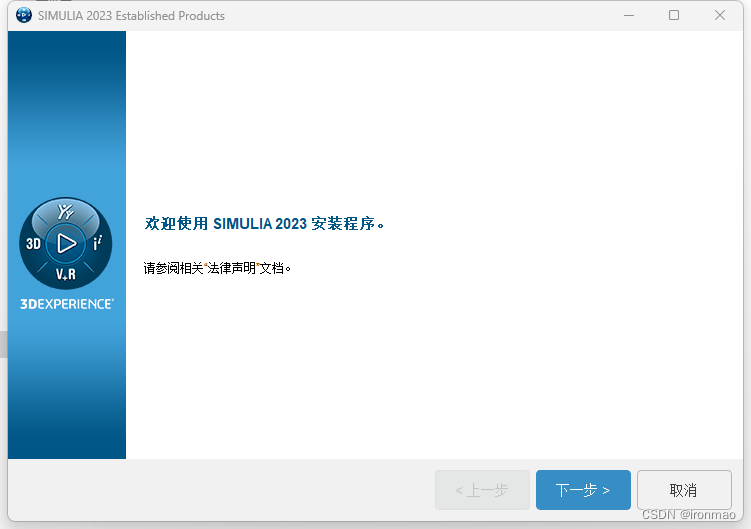Click the 法律声明 legal notice text
Screen dimensions: 751x529
tap(231, 268)
